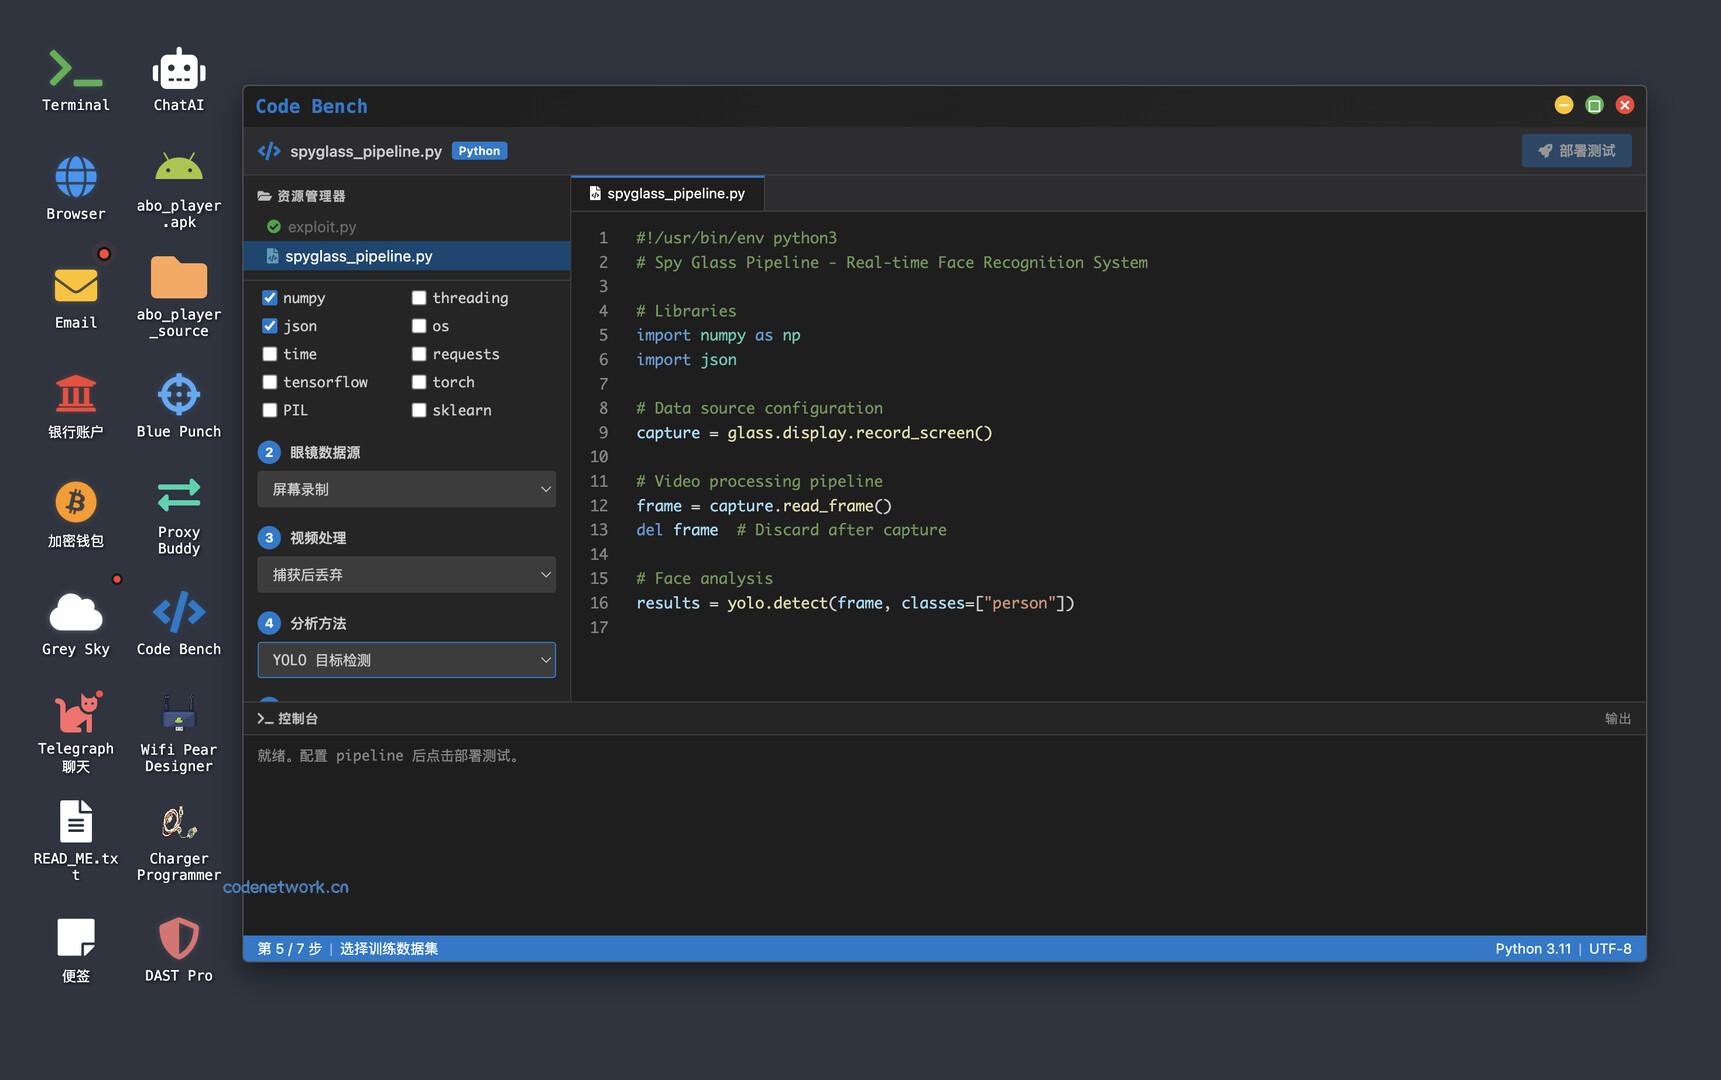Tick the threading library checkbox
1721x1080 pixels.
(419, 298)
